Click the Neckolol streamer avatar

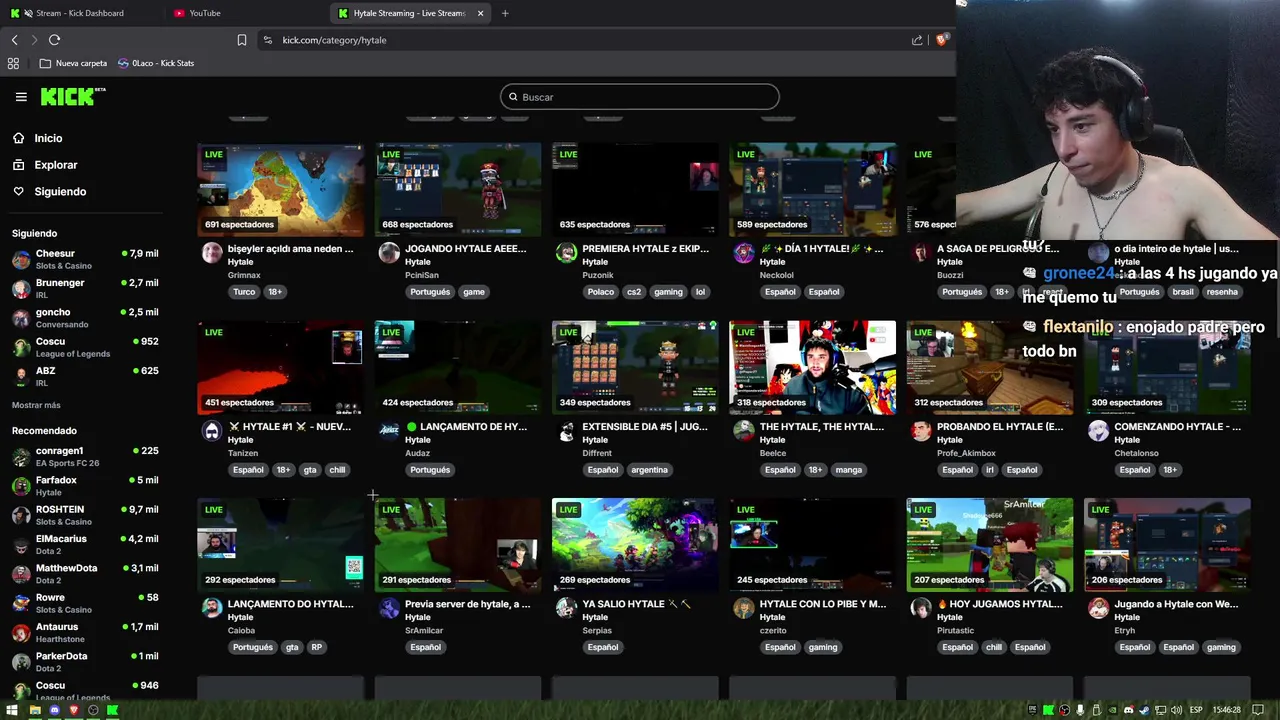pyautogui.click(x=743, y=253)
